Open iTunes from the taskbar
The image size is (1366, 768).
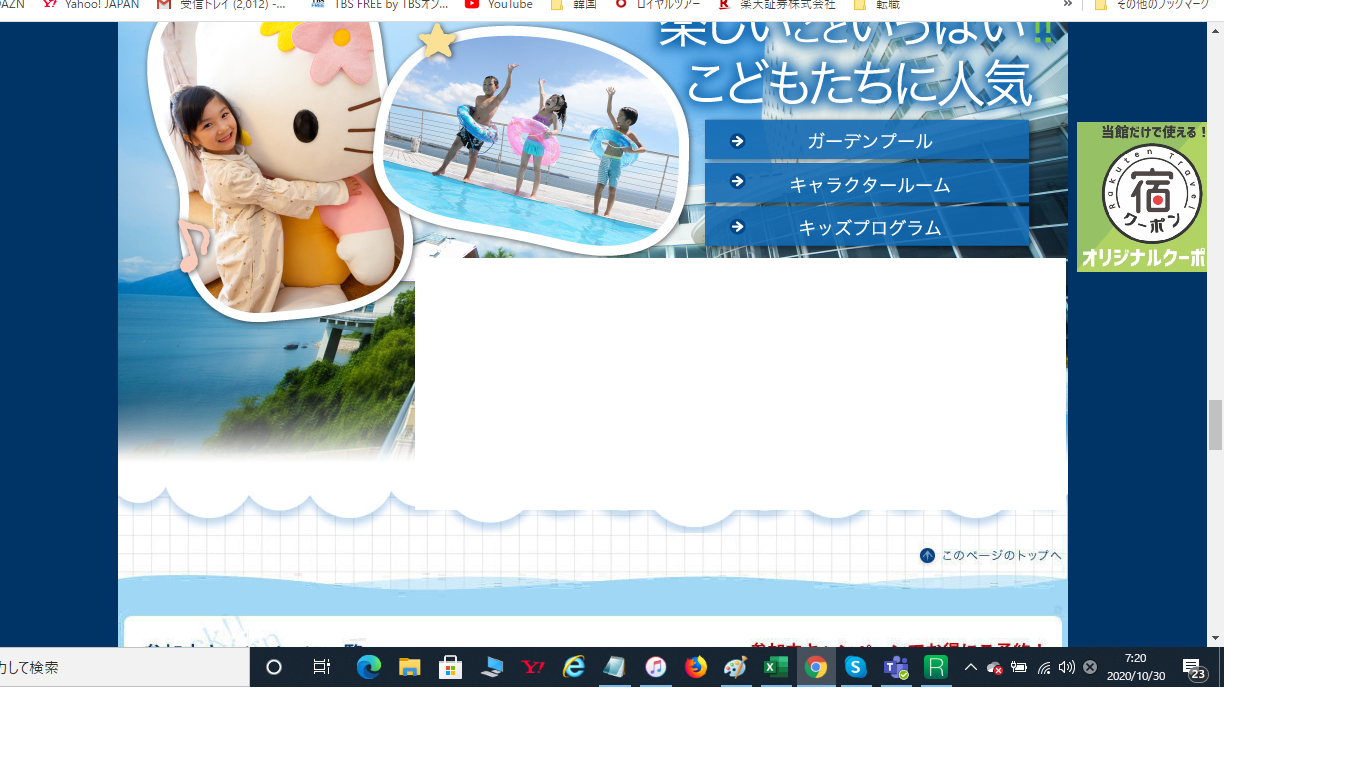tap(656, 667)
